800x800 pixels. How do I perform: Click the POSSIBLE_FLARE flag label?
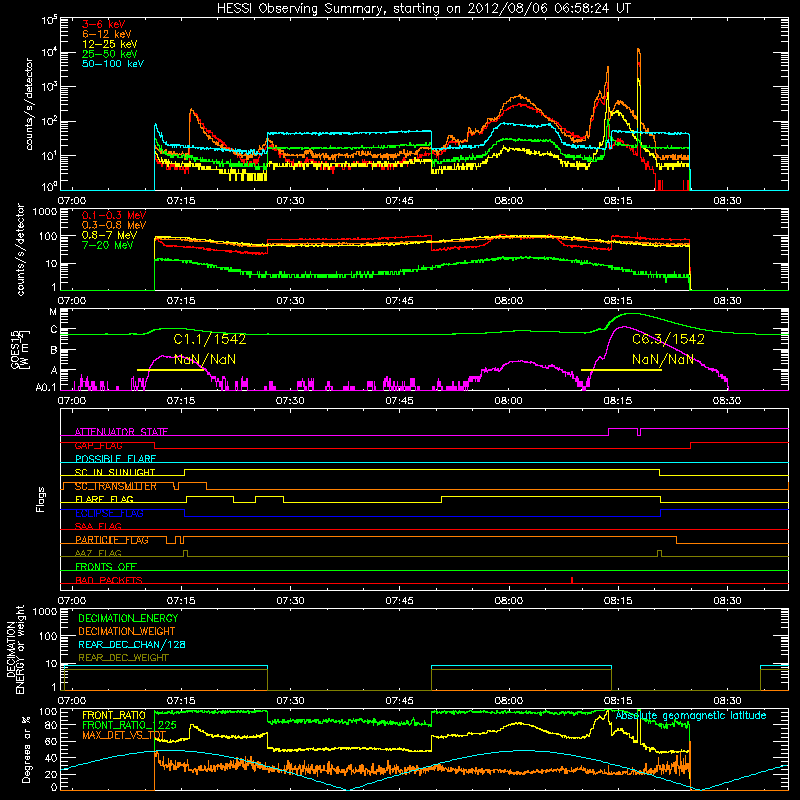(115, 459)
